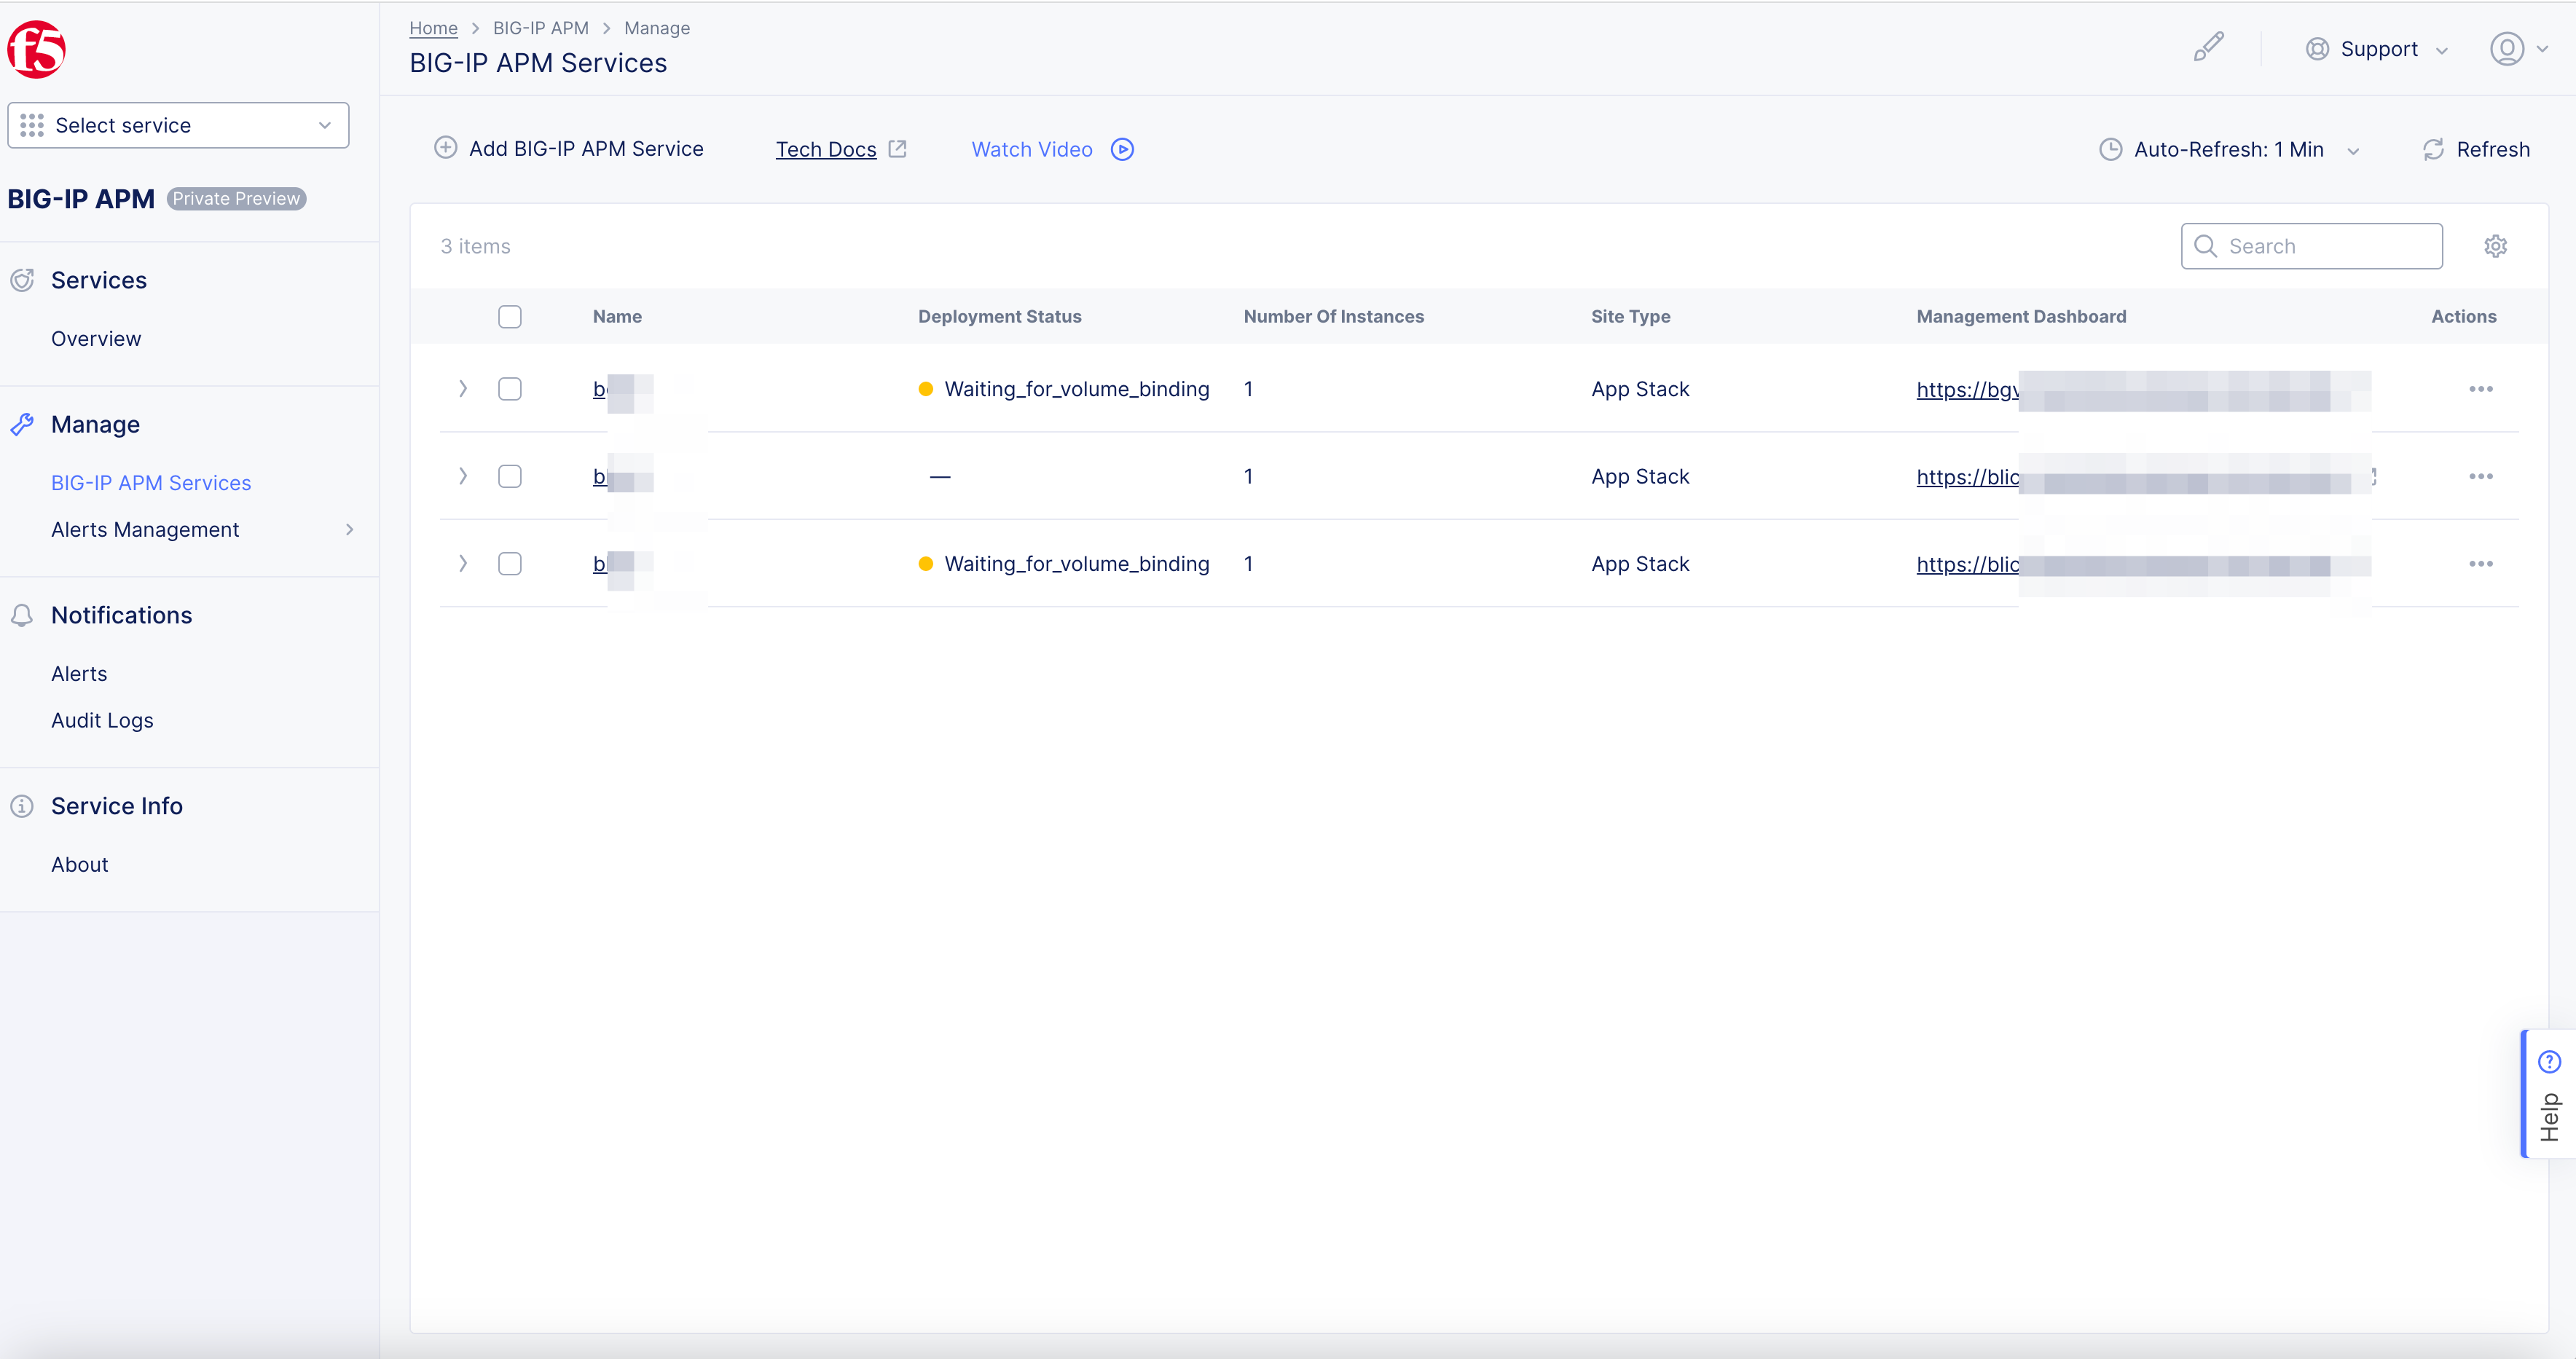Go to Home breadcrumb link

433,28
